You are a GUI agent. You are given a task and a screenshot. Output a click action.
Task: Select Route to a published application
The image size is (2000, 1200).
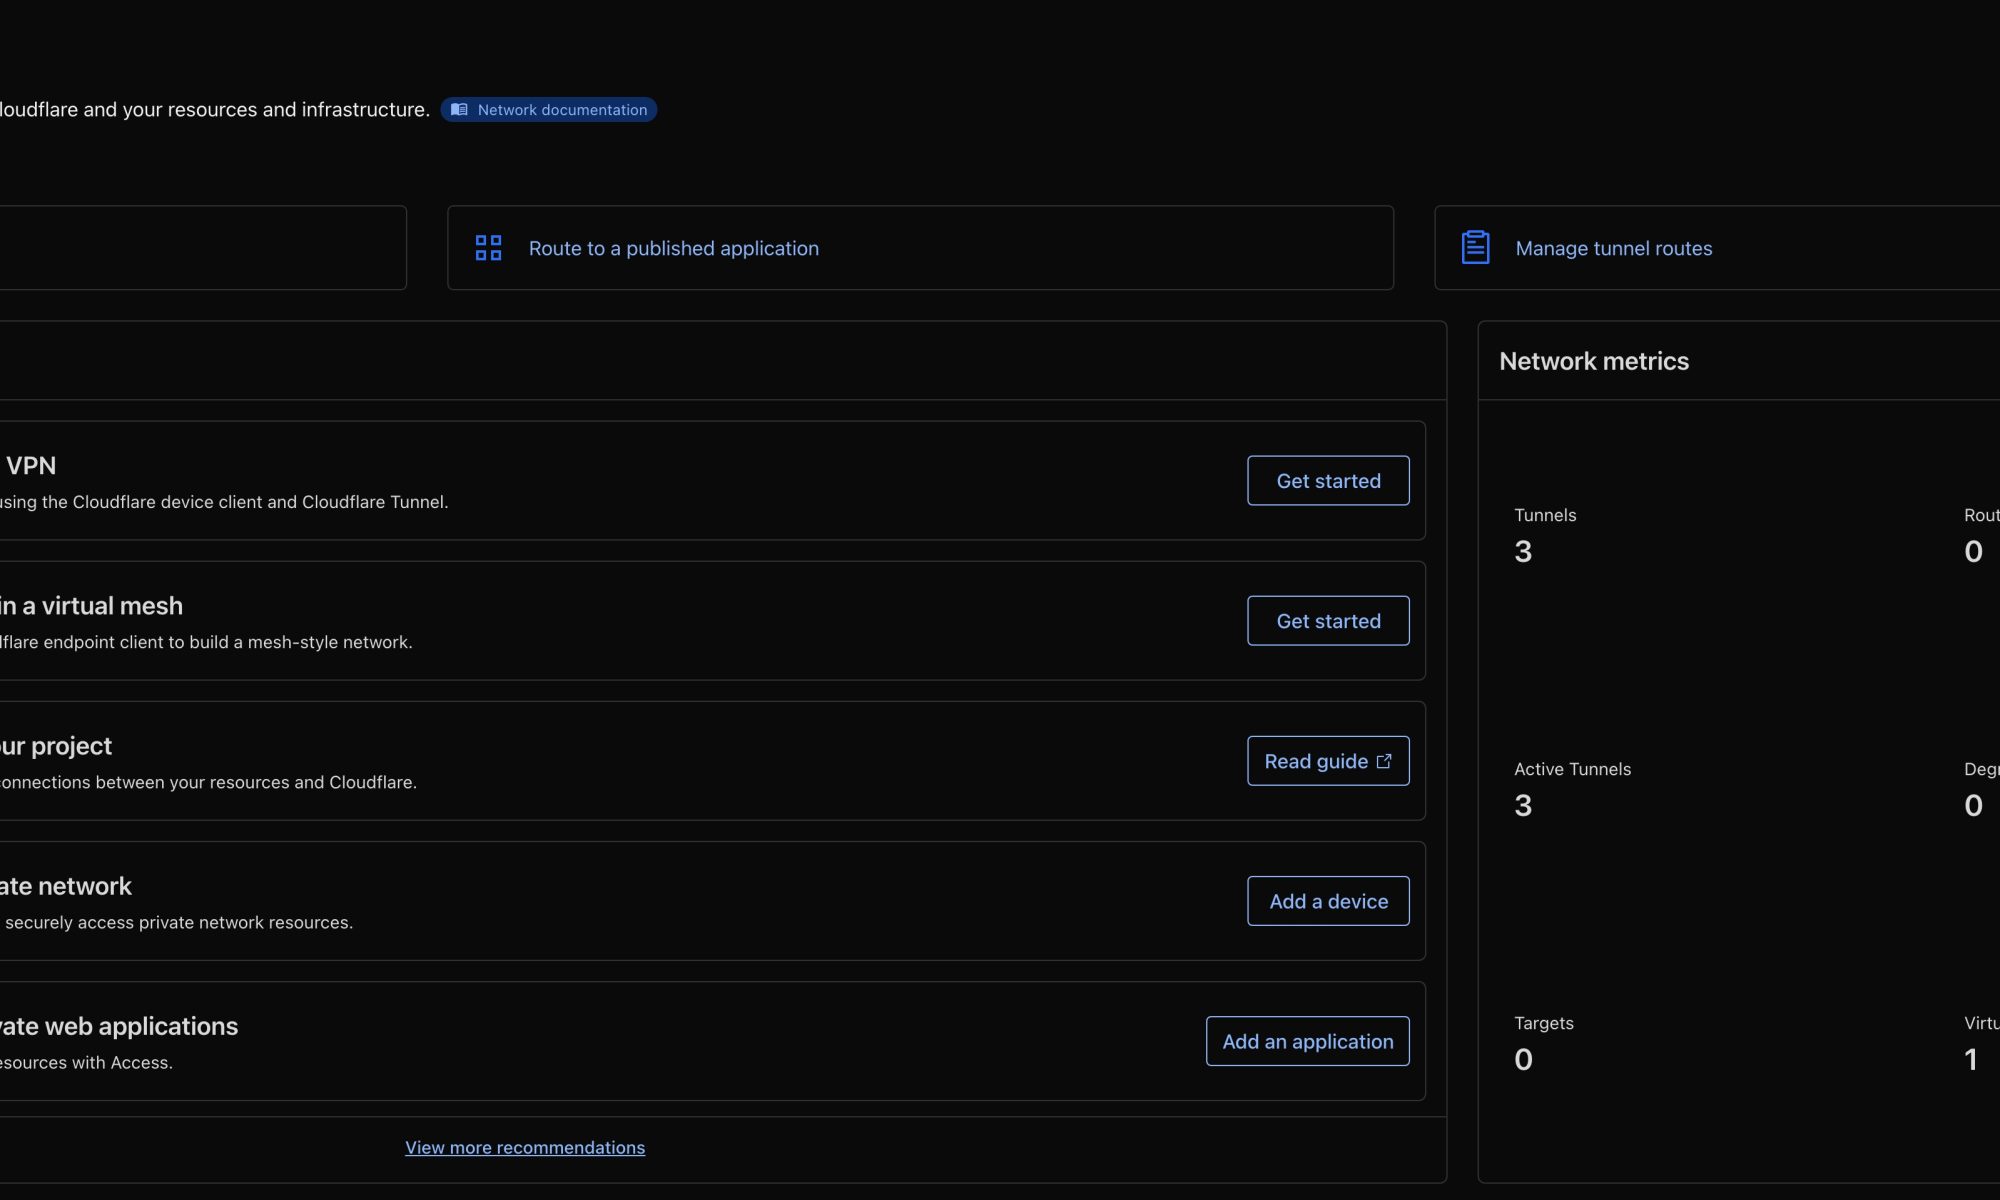pos(673,248)
